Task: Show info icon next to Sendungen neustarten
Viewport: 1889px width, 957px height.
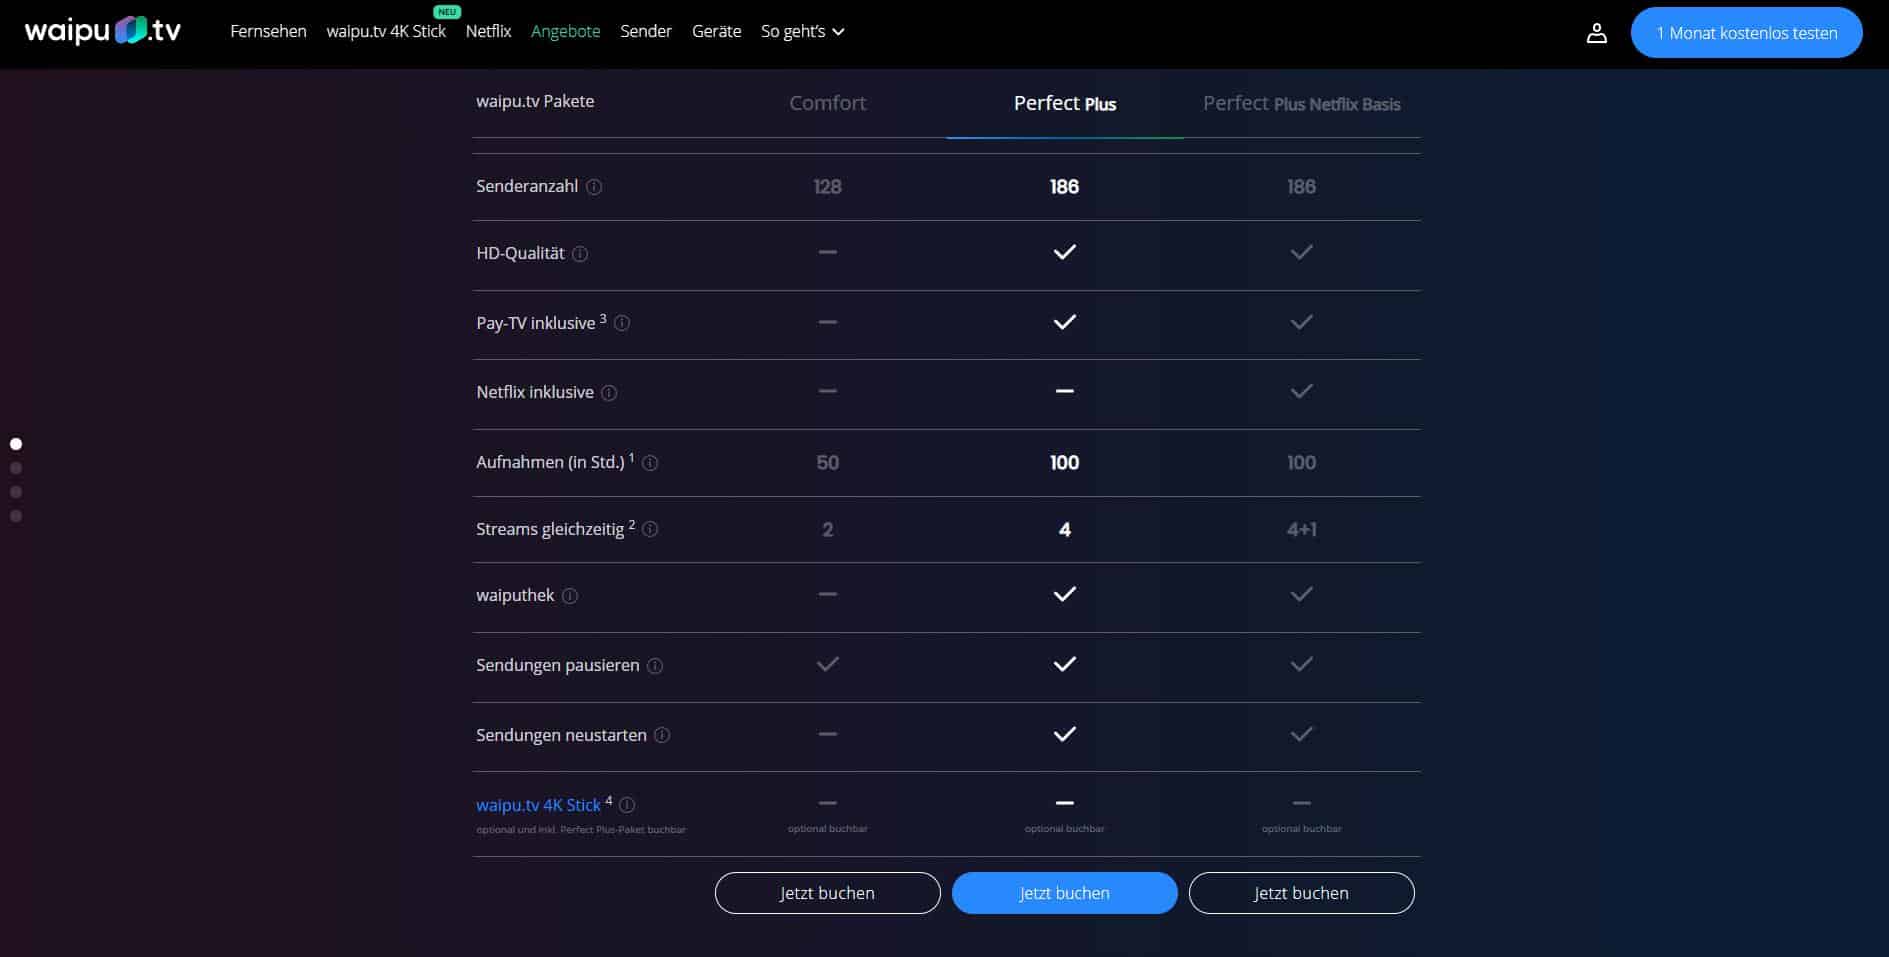Action: [662, 735]
